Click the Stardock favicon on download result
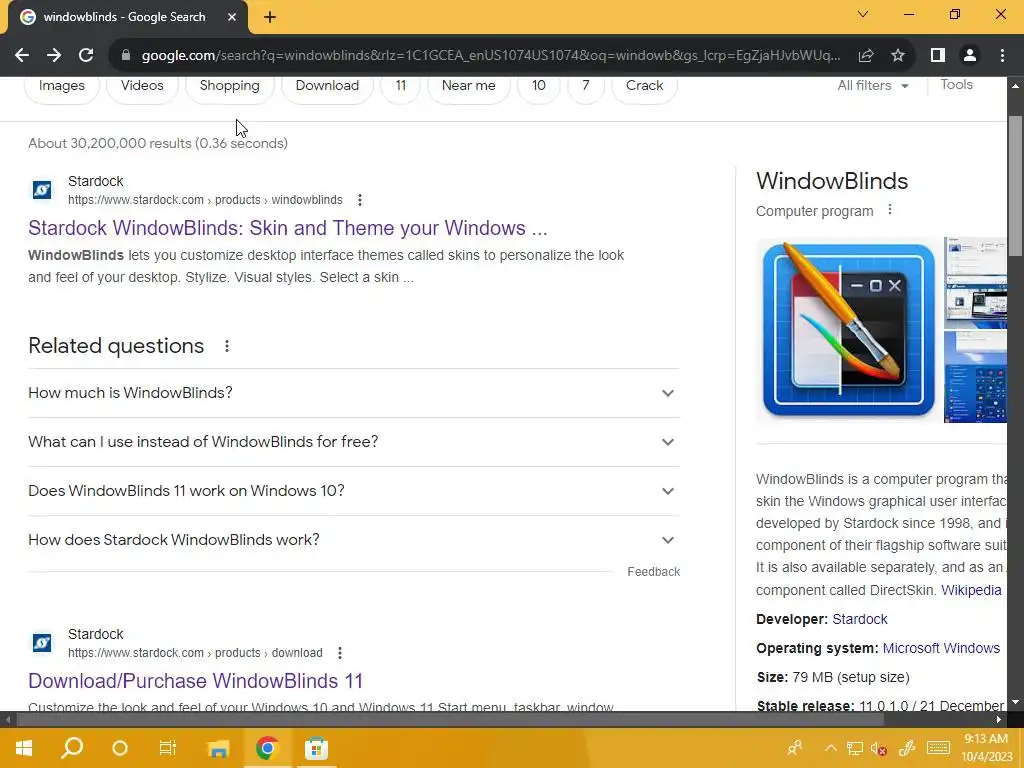The width and height of the screenshot is (1024, 768). point(42,643)
